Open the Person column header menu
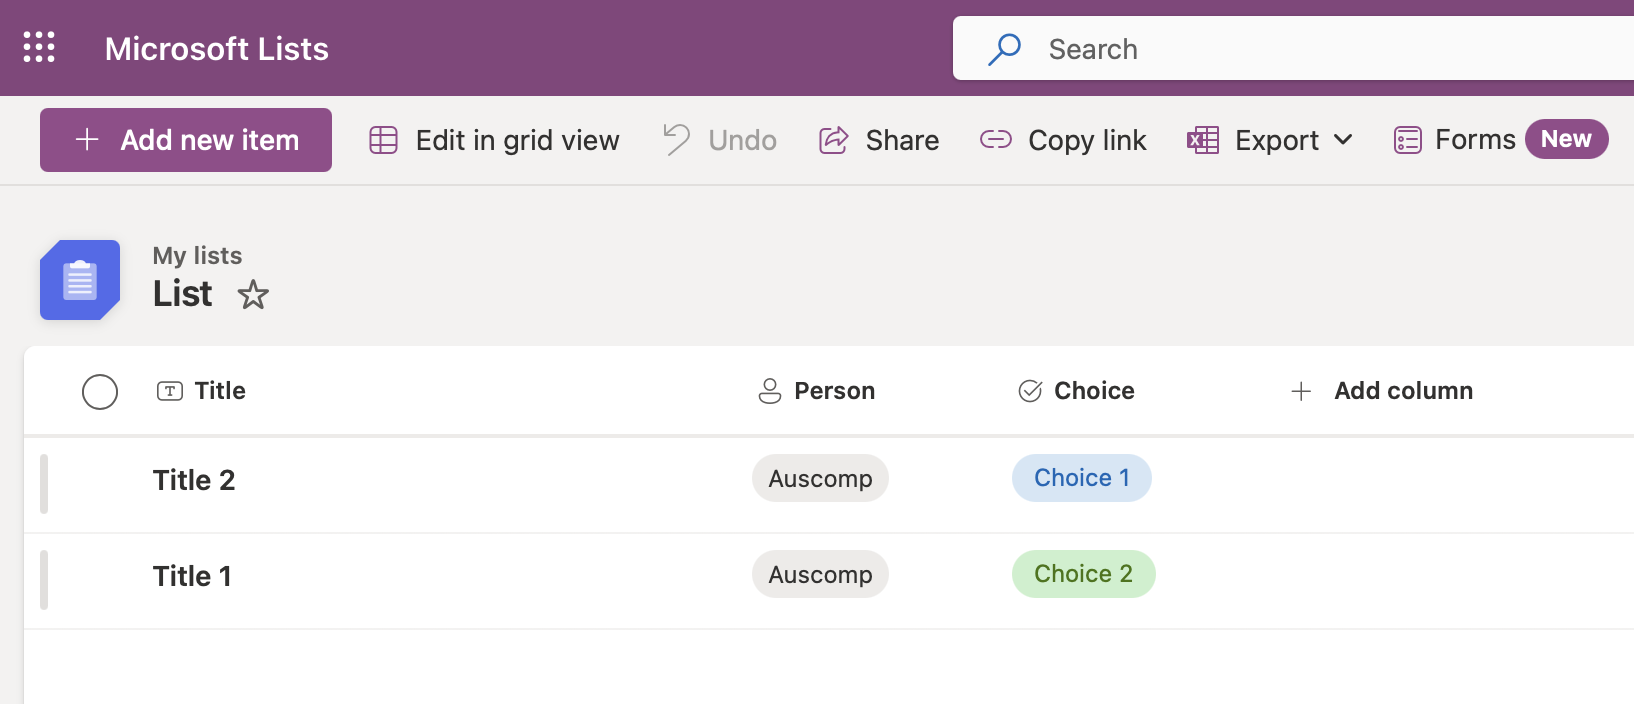1634x704 pixels. coord(816,391)
